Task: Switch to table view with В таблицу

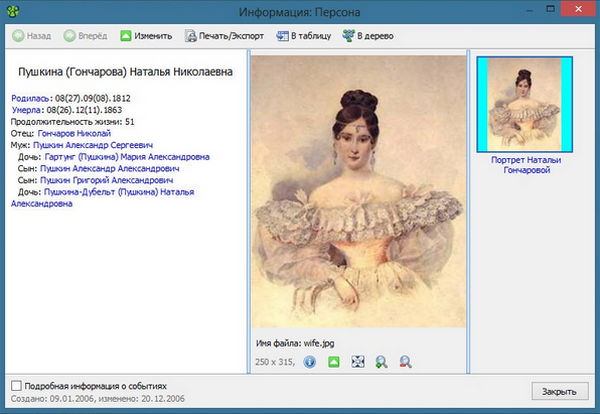Action: tap(303, 37)
